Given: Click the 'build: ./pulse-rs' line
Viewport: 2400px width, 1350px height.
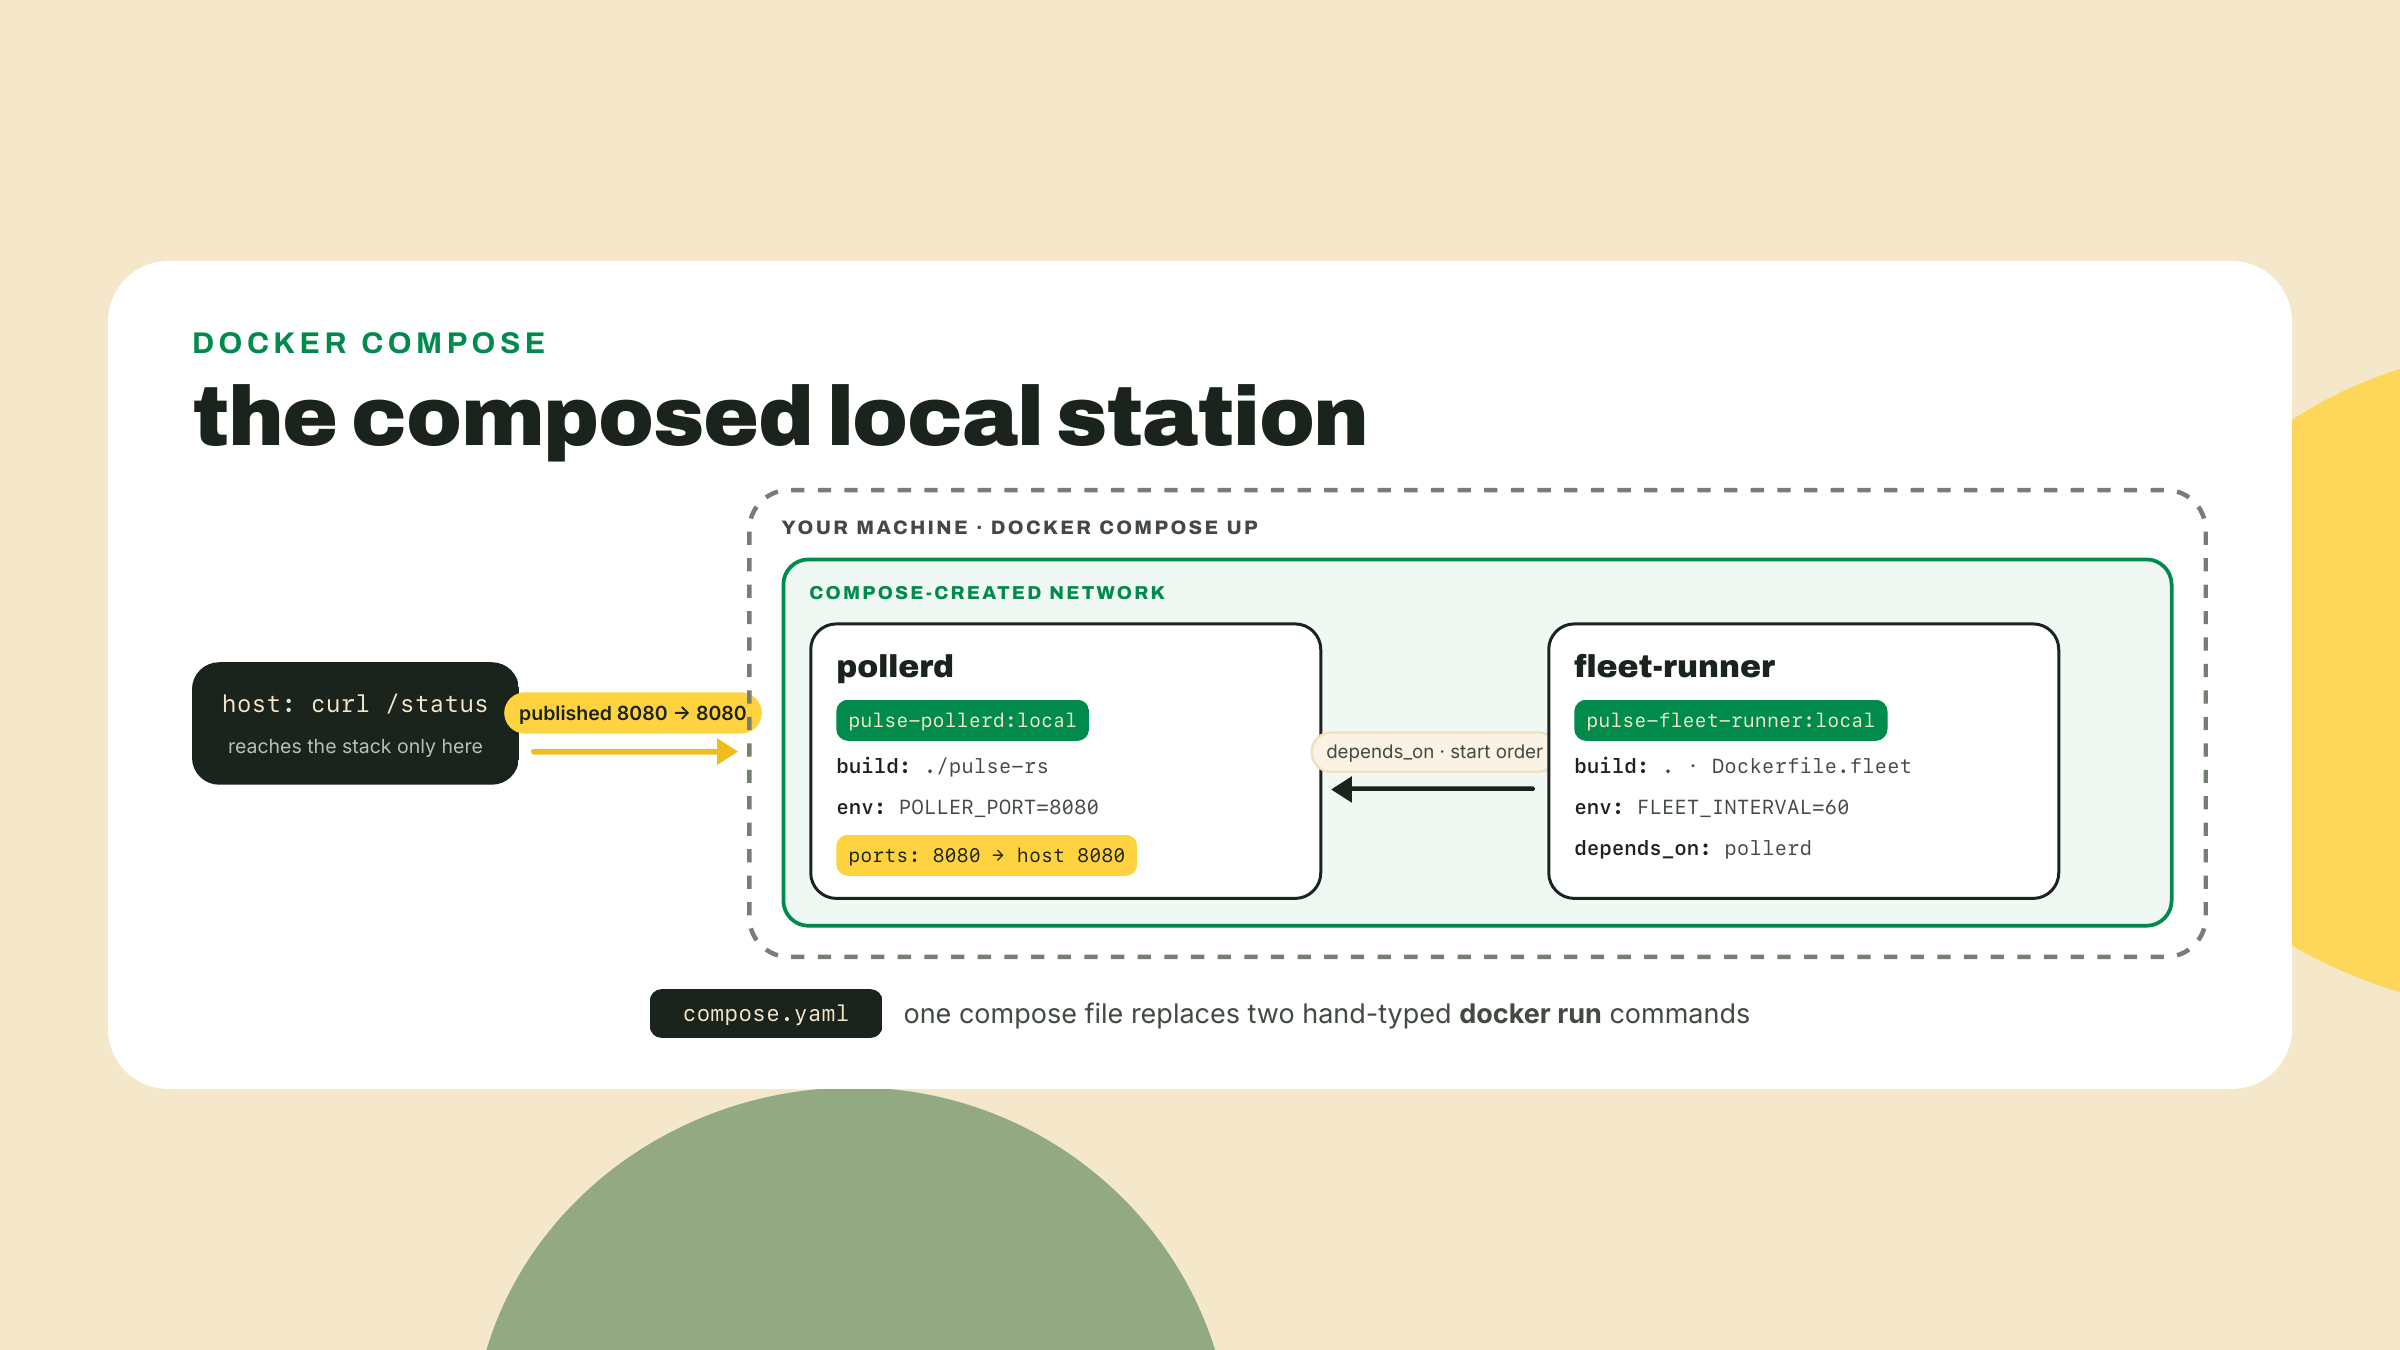Looking at the screenshot, I should tap(942, 766).
